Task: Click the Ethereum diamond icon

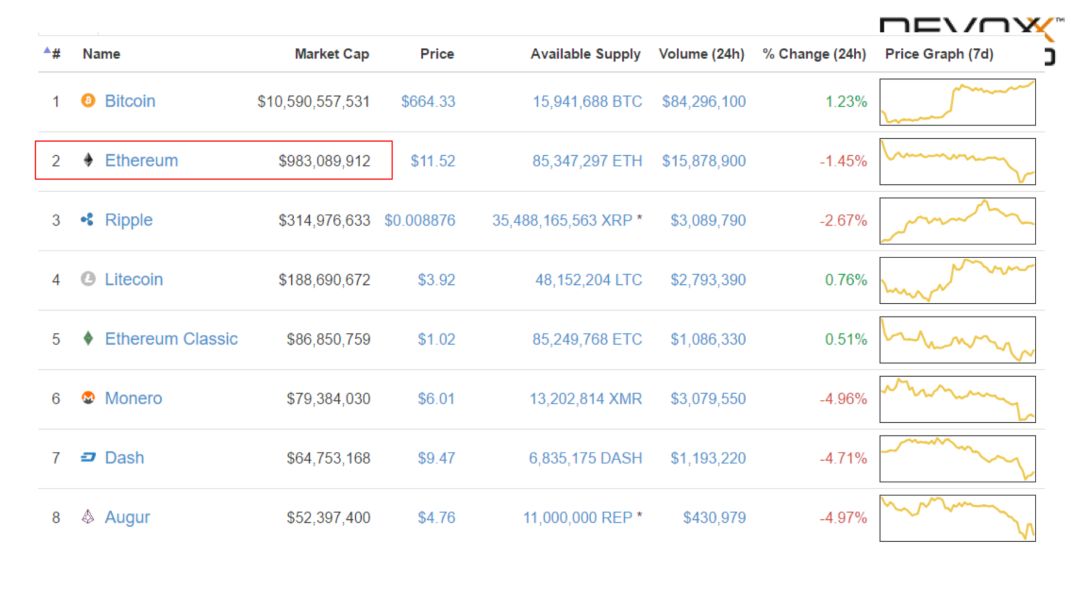Action: [88, 160]
